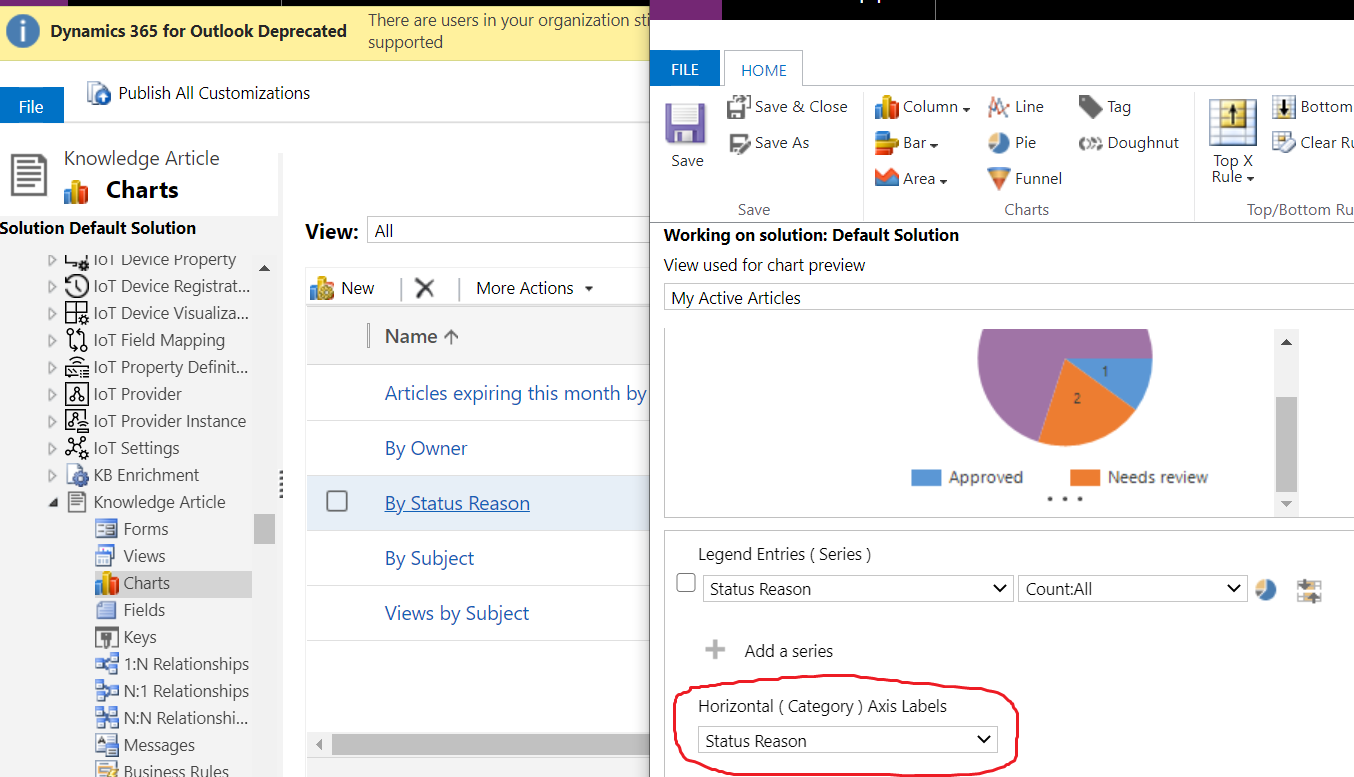Screen dimensions: 1354x777
Task: Switch to the FILE ribbon tab
Action: 685,70
